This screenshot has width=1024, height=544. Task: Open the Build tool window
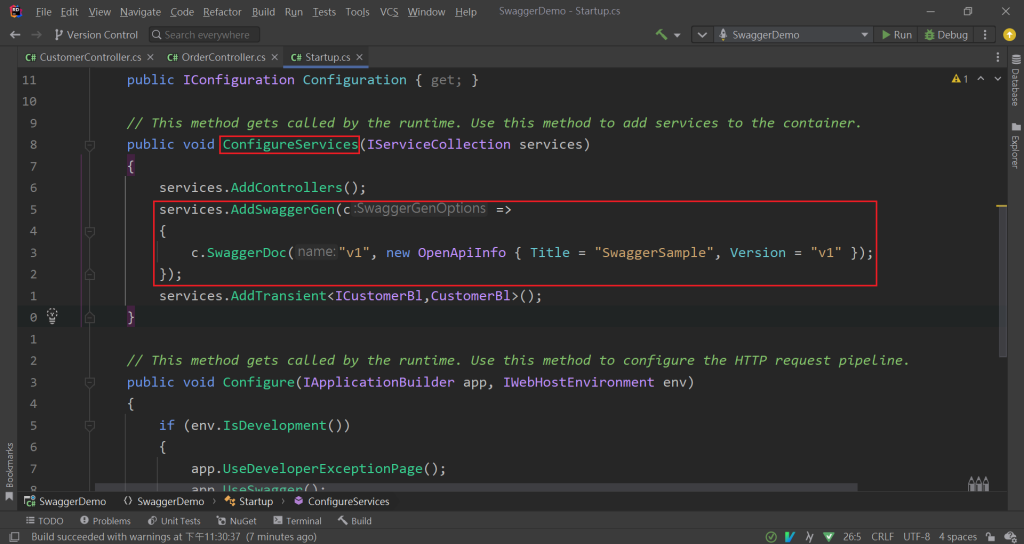point(355,520)
